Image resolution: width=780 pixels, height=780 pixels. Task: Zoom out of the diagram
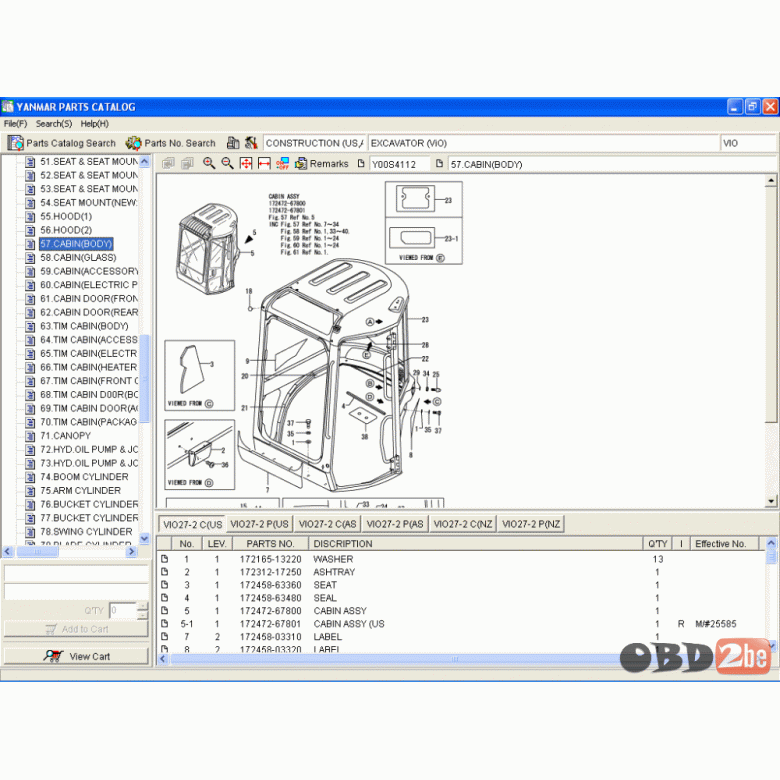pos(227,163)
